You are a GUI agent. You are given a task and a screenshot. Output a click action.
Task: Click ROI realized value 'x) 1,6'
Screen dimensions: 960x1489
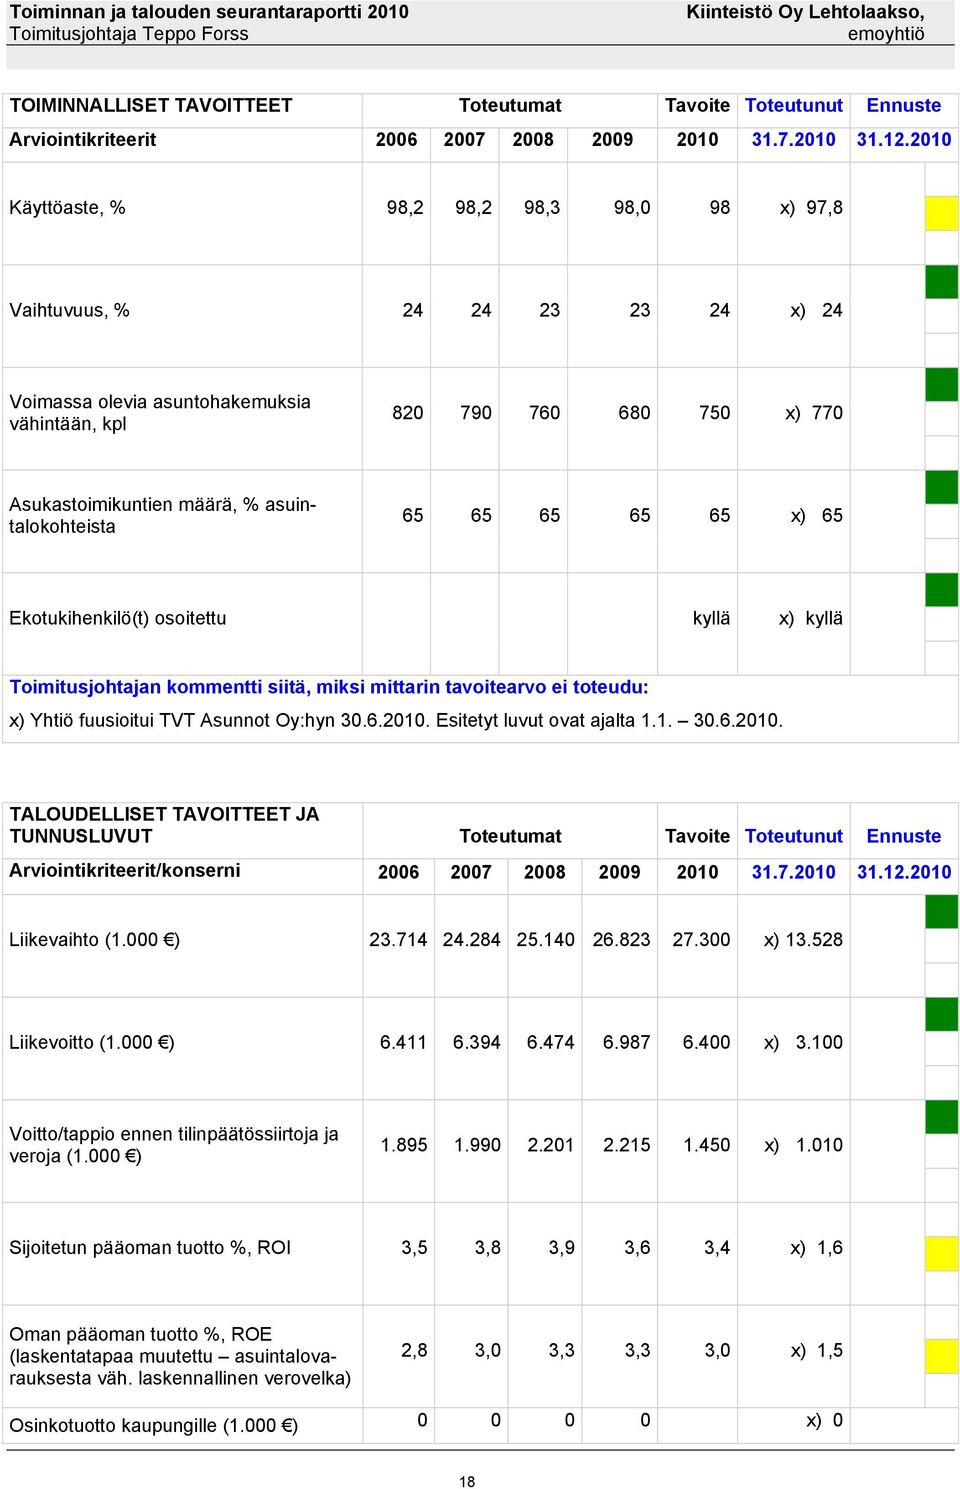click(x=816, y=1247)
